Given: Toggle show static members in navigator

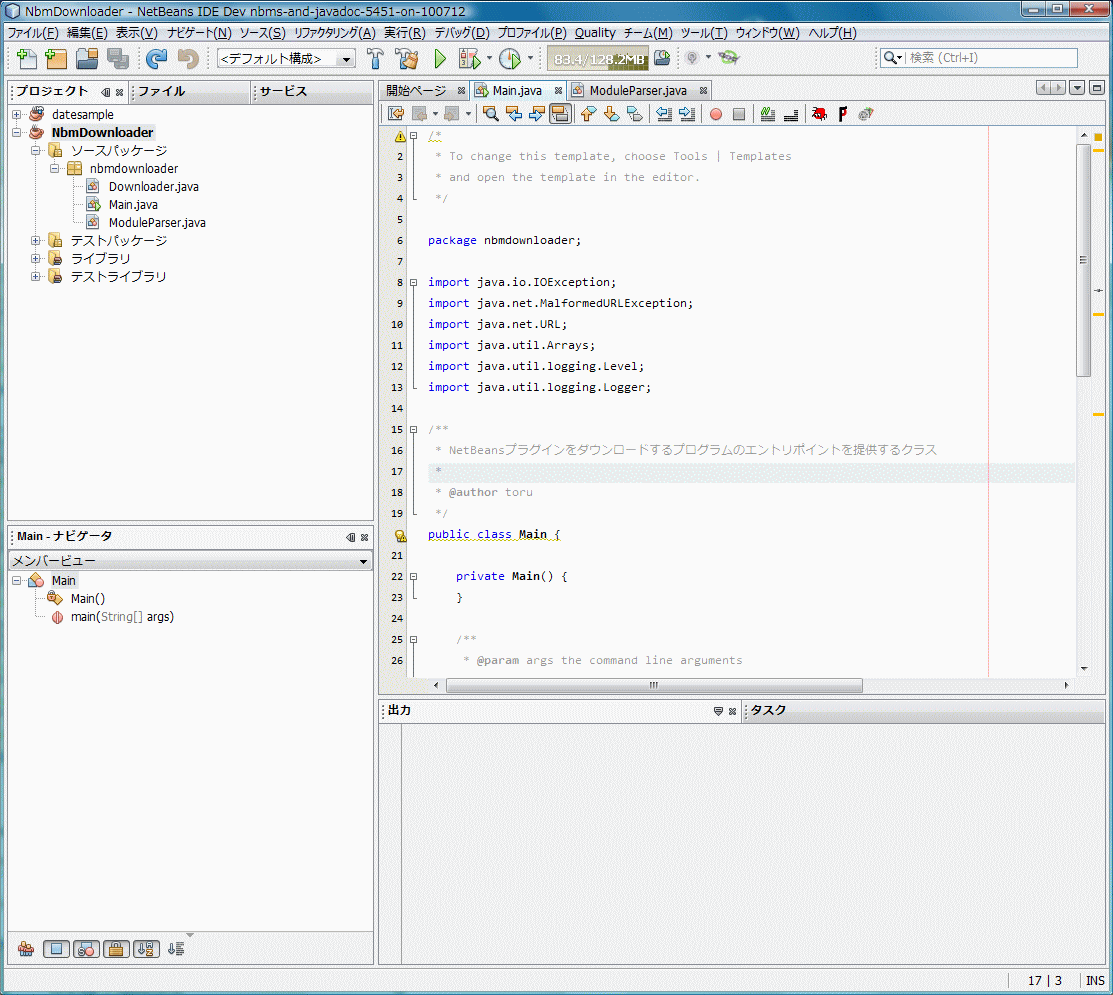Looking at the screenshot, I should (86, 949).
